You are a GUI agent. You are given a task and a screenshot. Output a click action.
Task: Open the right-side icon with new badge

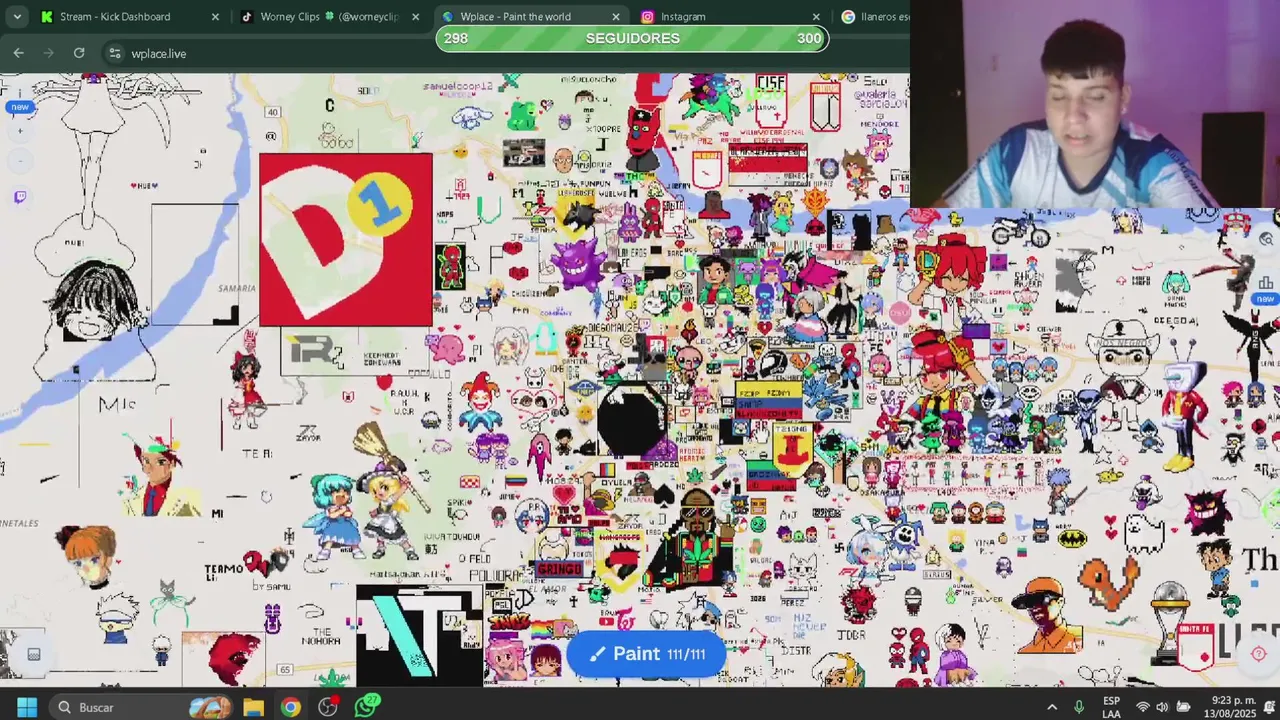click(x=1266, y=284)
